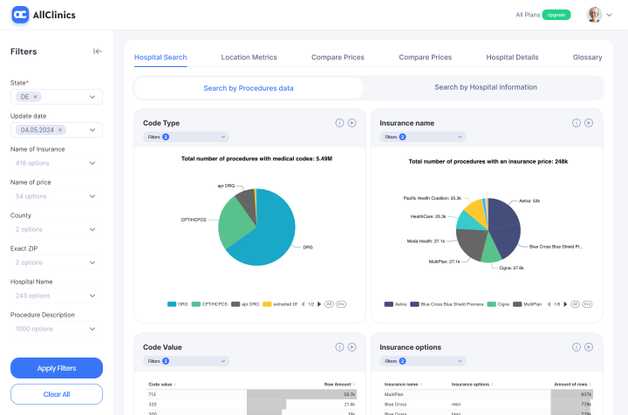Collapse the Filters sidebar panel

(x=97, y=52)
